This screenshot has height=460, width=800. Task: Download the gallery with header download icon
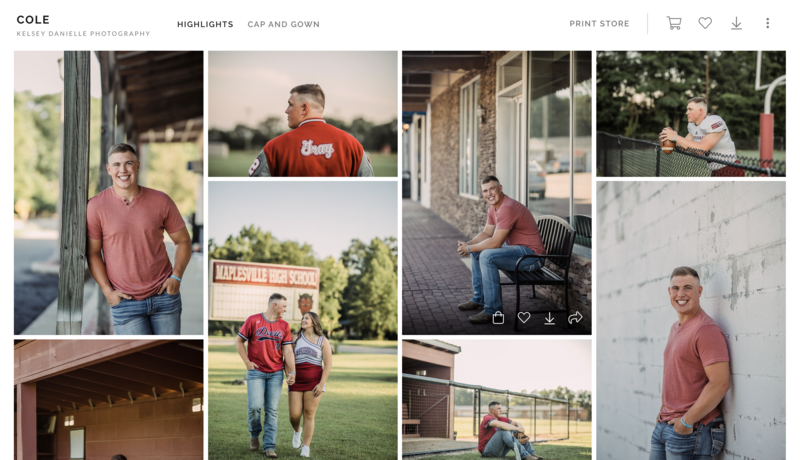[736, 23]
